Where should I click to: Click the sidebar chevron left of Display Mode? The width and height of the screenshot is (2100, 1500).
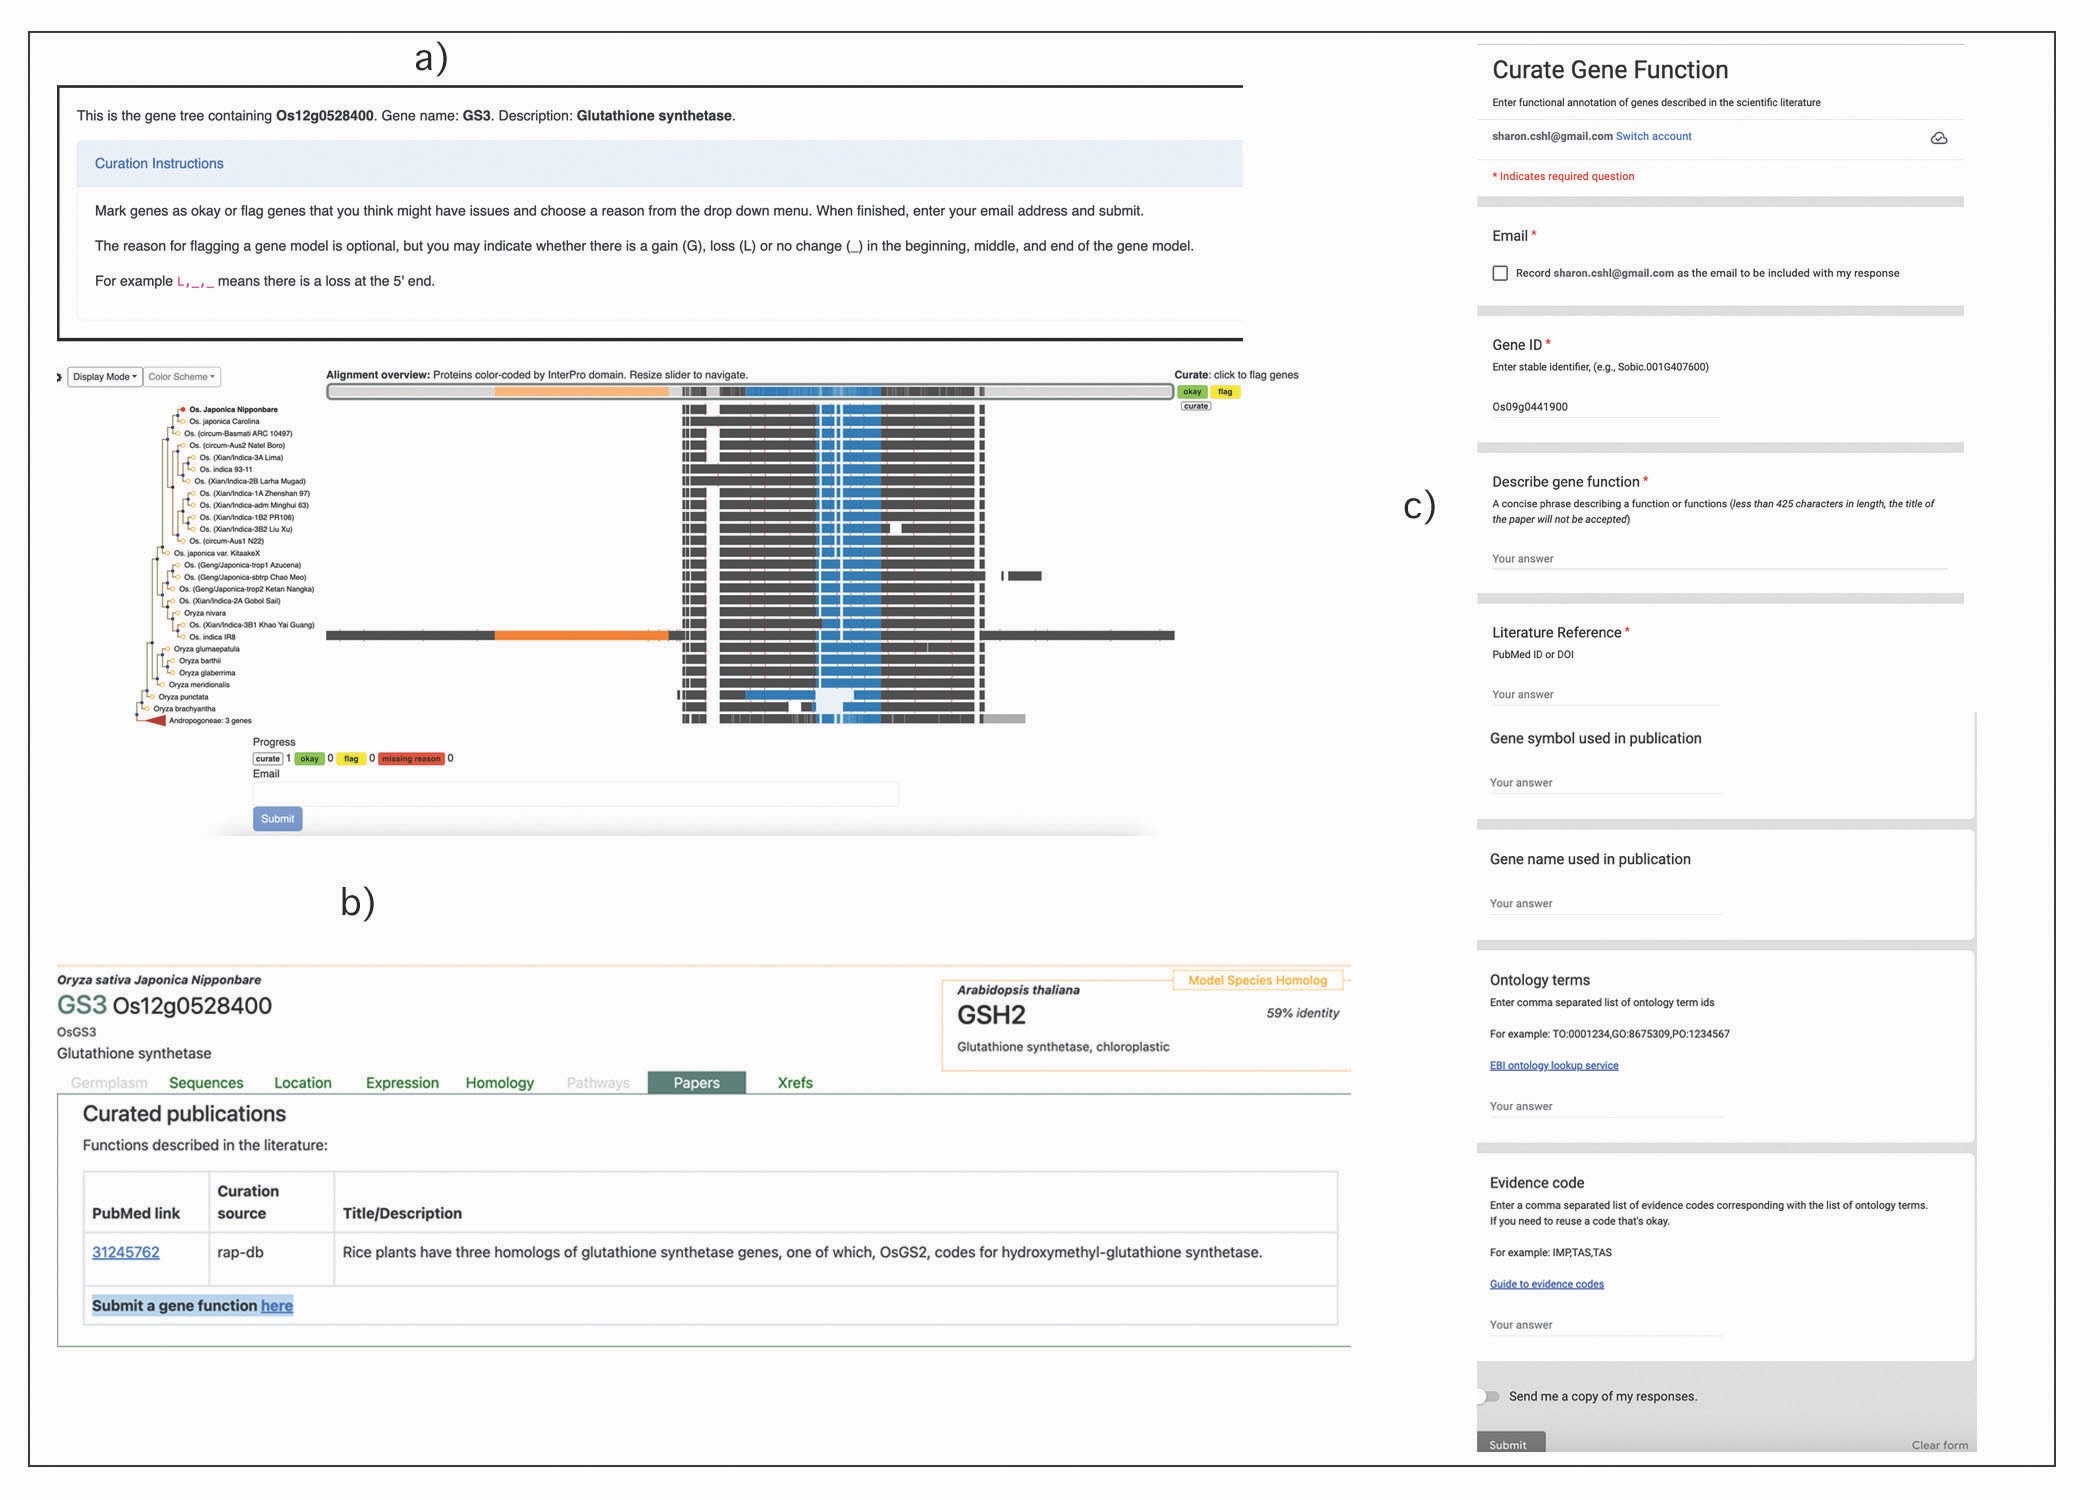pyautogui.click(x=59, y=377)
